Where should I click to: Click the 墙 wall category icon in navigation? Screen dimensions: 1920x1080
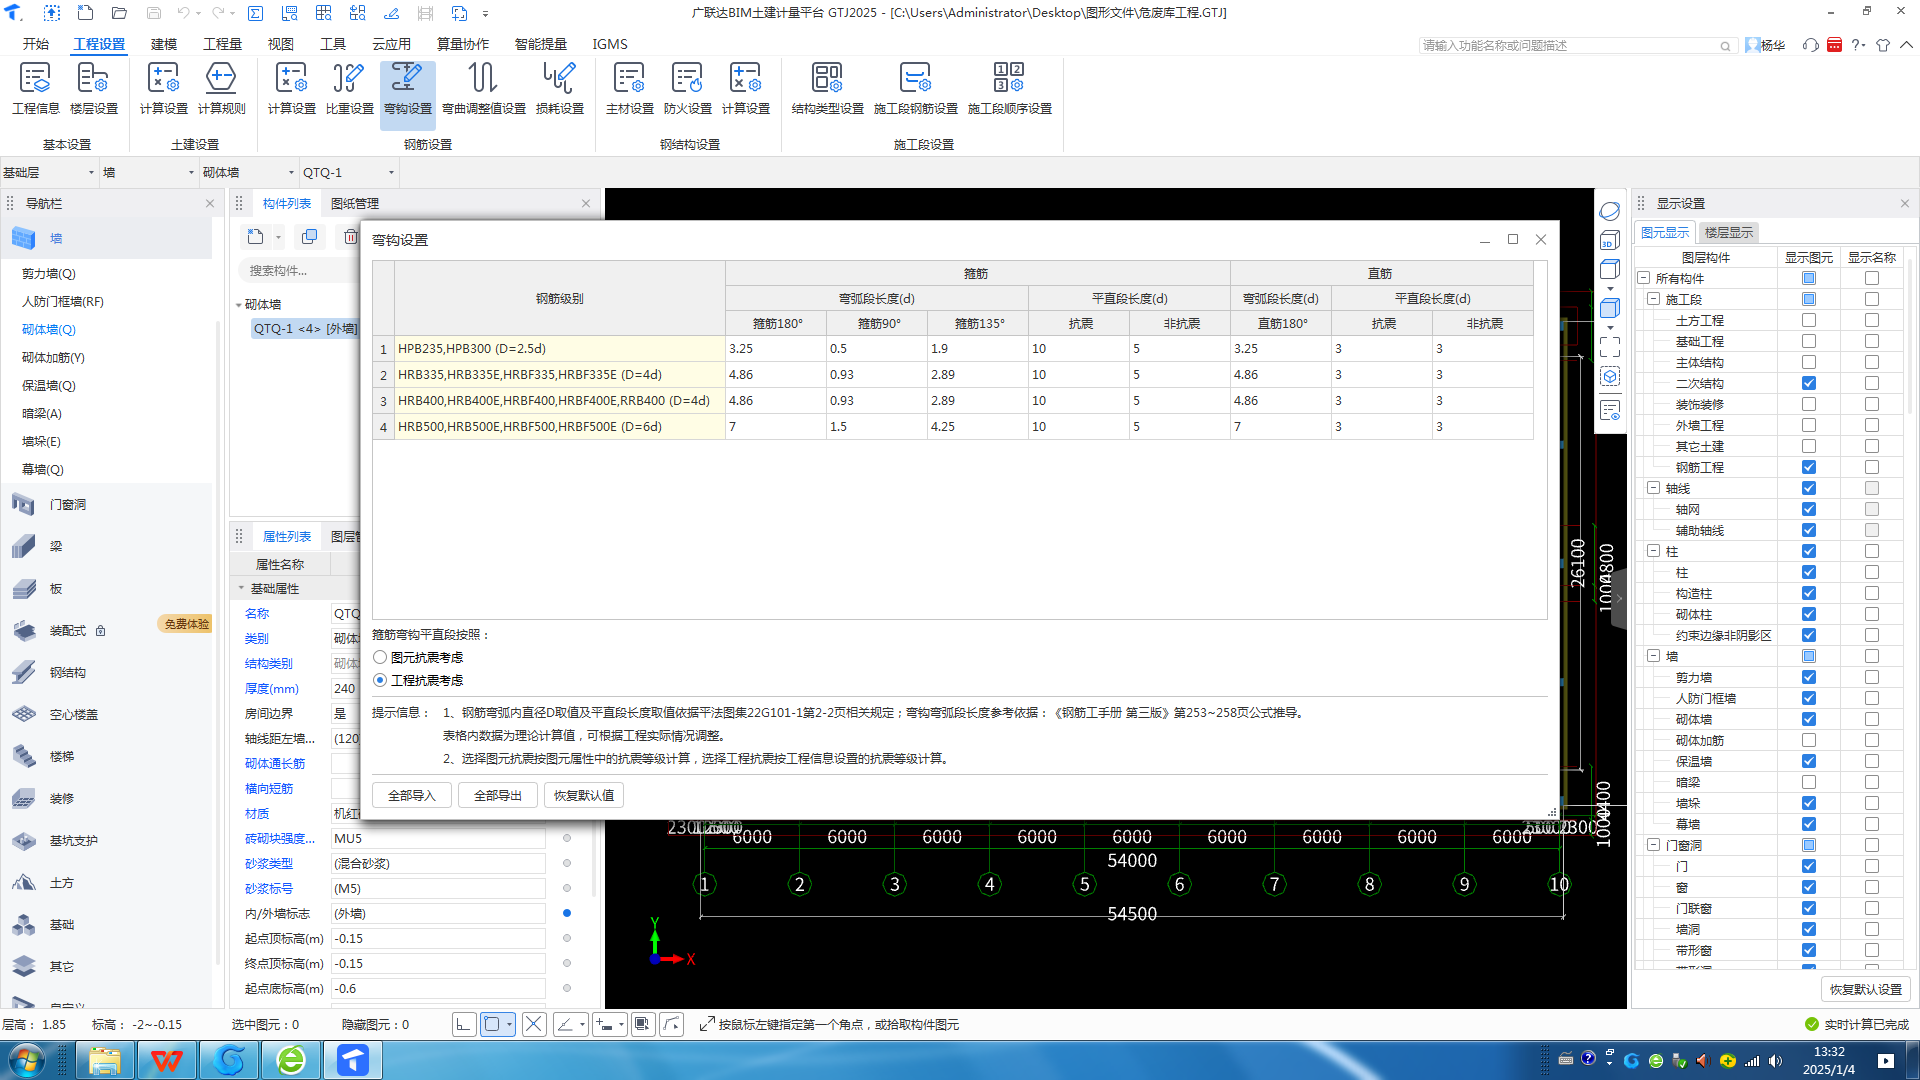pyautogui.click(x=24, y=238)
